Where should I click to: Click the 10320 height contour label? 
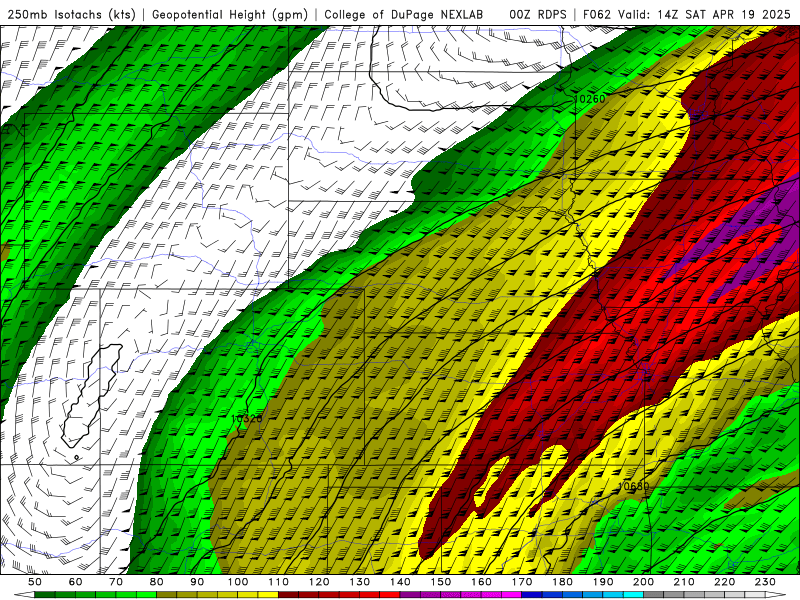click(x=246, y=418)
